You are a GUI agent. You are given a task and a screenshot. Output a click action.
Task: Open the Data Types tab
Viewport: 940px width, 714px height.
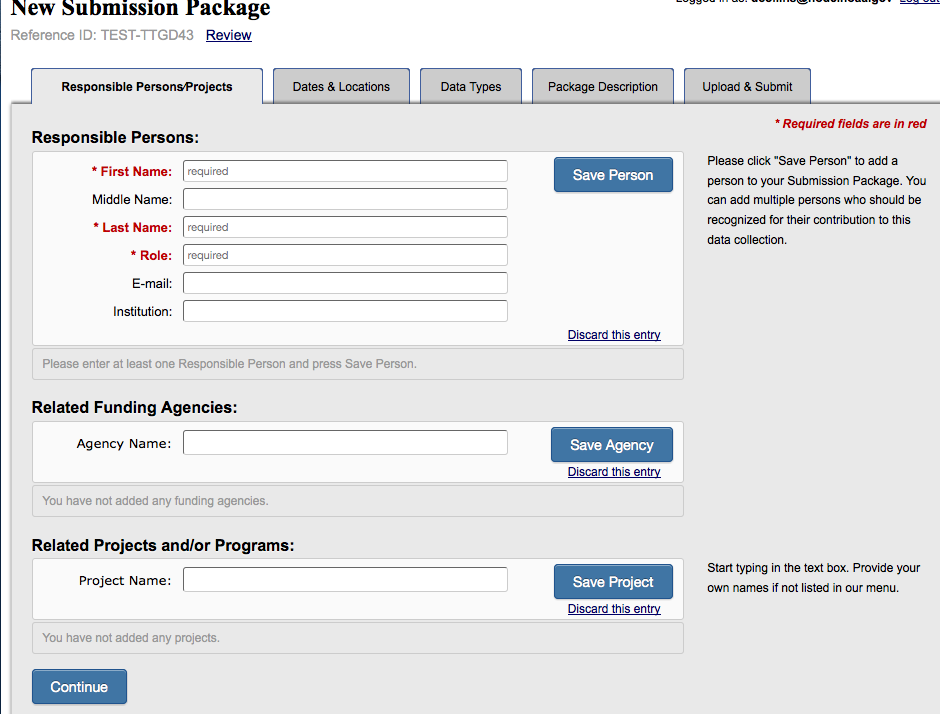point(471,87)
